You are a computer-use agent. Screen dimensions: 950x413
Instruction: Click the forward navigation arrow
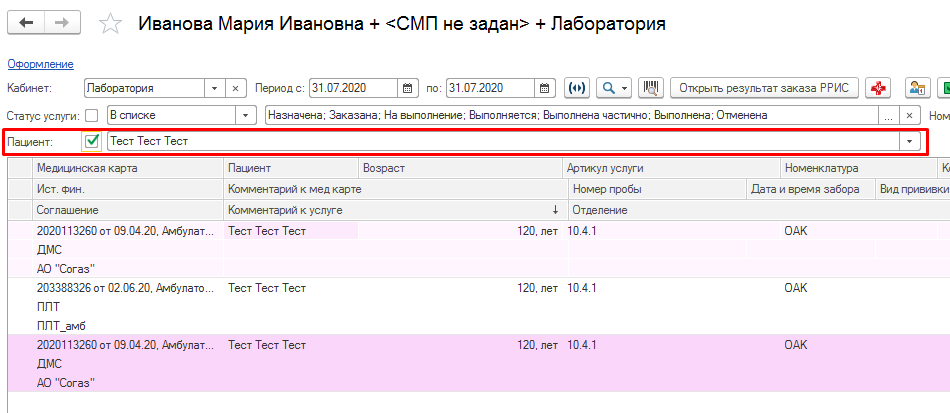(61, 22)
